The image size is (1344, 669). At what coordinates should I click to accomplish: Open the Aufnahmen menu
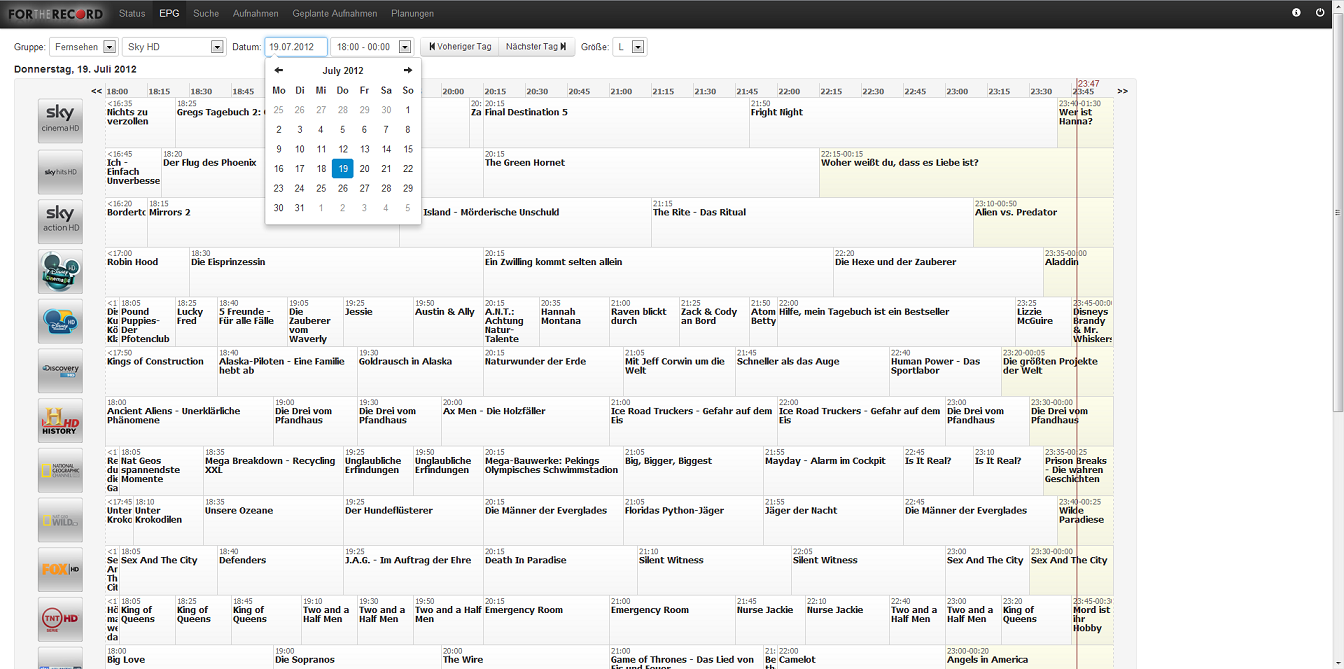point(256,14)
